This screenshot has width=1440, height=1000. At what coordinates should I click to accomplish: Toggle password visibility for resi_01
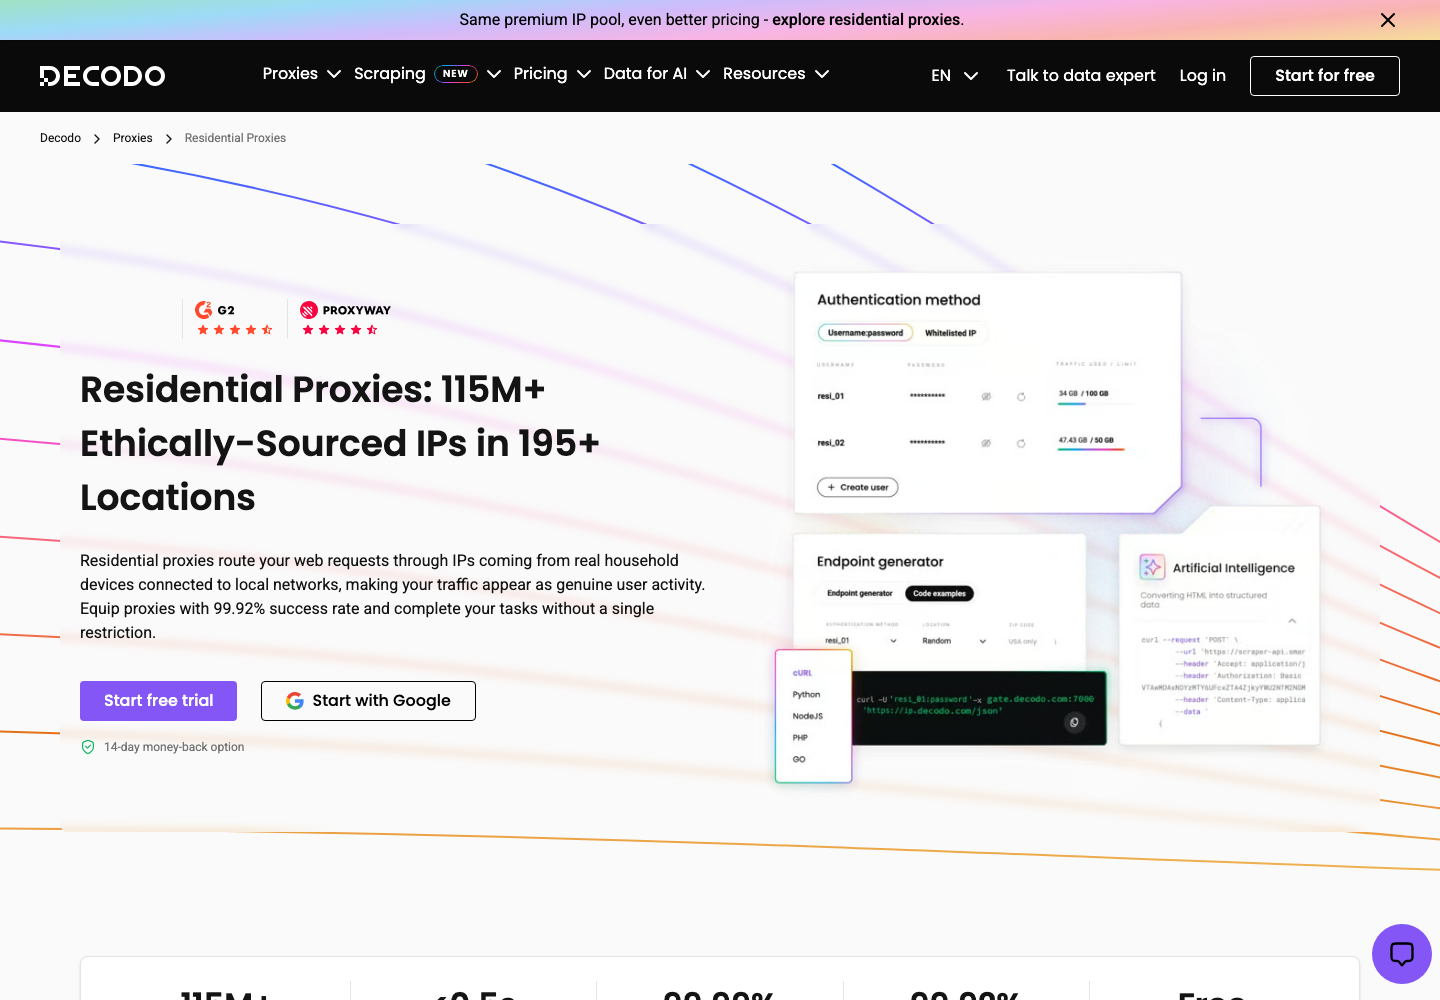(x=986, y=396)
